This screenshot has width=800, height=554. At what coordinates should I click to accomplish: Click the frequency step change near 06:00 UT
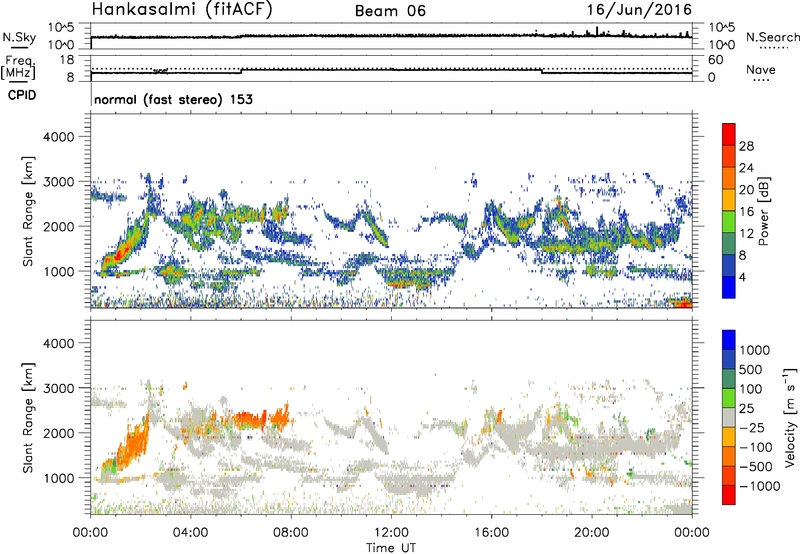pyautogui.click(x=241, y=71)
